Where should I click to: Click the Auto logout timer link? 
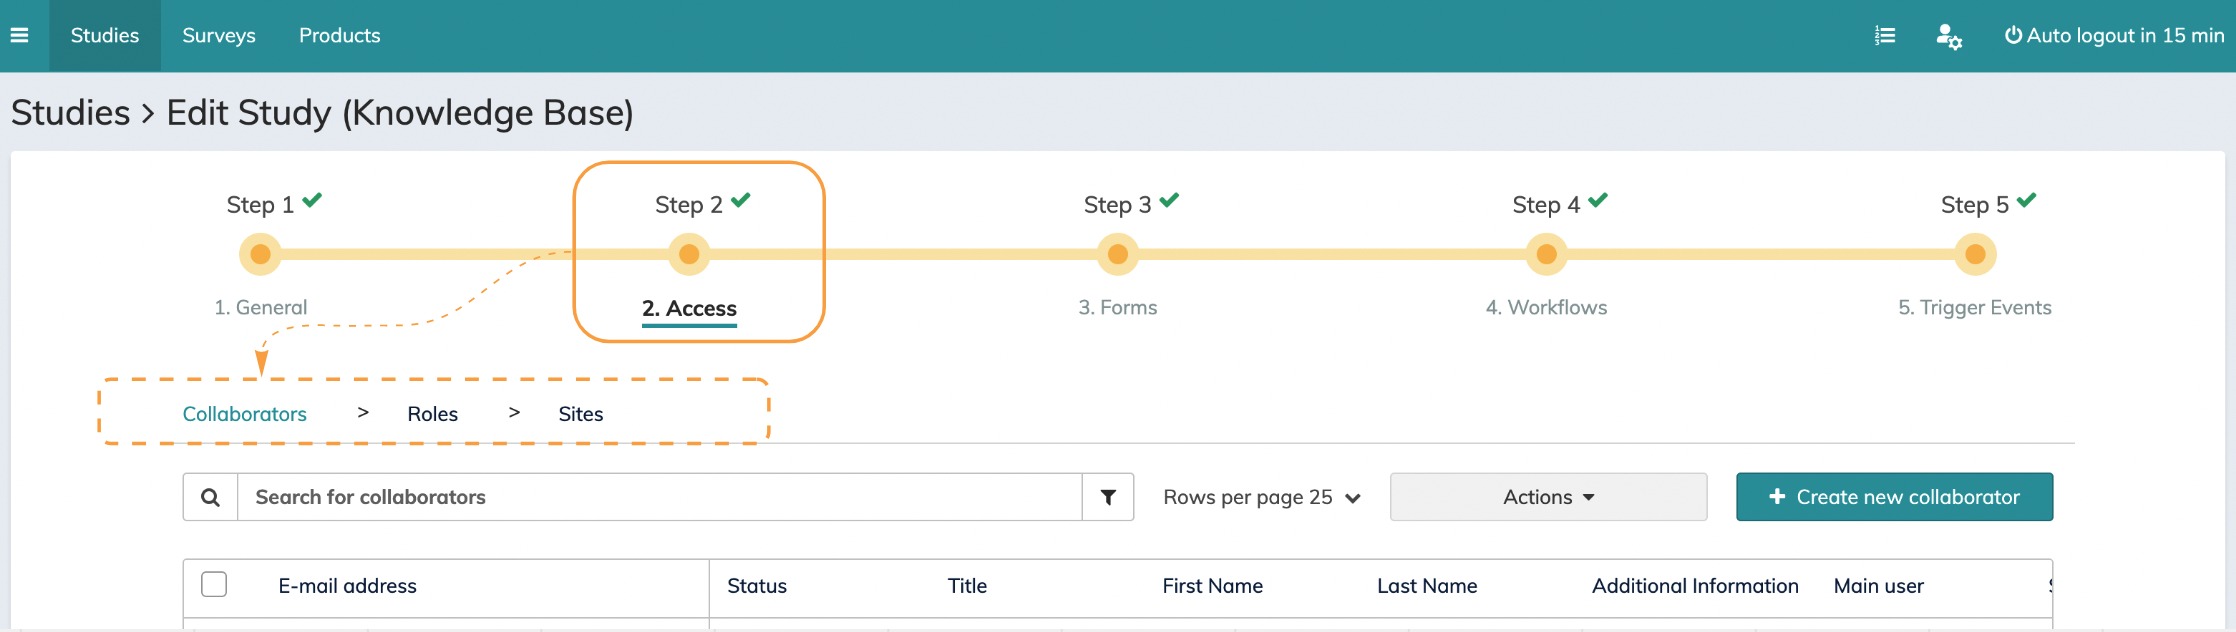2114,35
